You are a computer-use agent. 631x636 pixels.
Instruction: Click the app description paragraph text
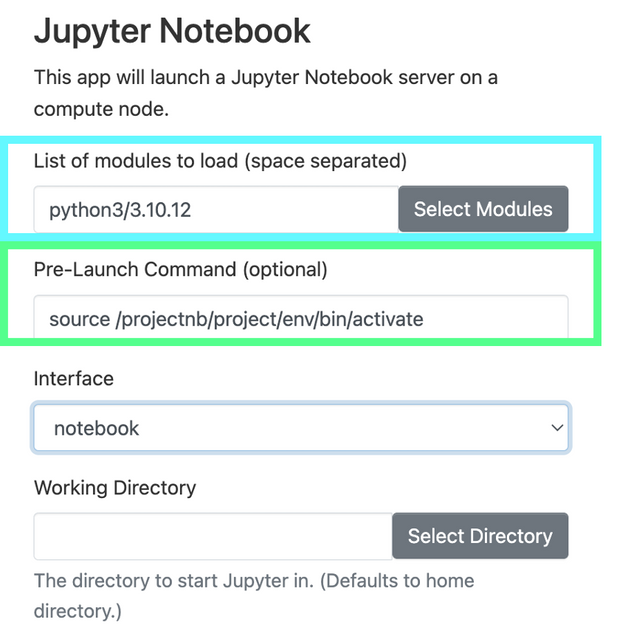[266, 93]
